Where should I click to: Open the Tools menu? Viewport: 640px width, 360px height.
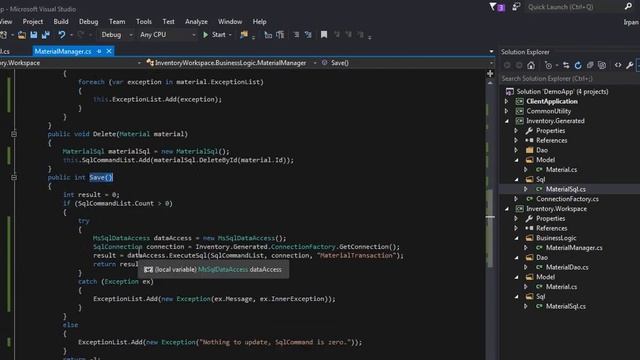point(144,22)
